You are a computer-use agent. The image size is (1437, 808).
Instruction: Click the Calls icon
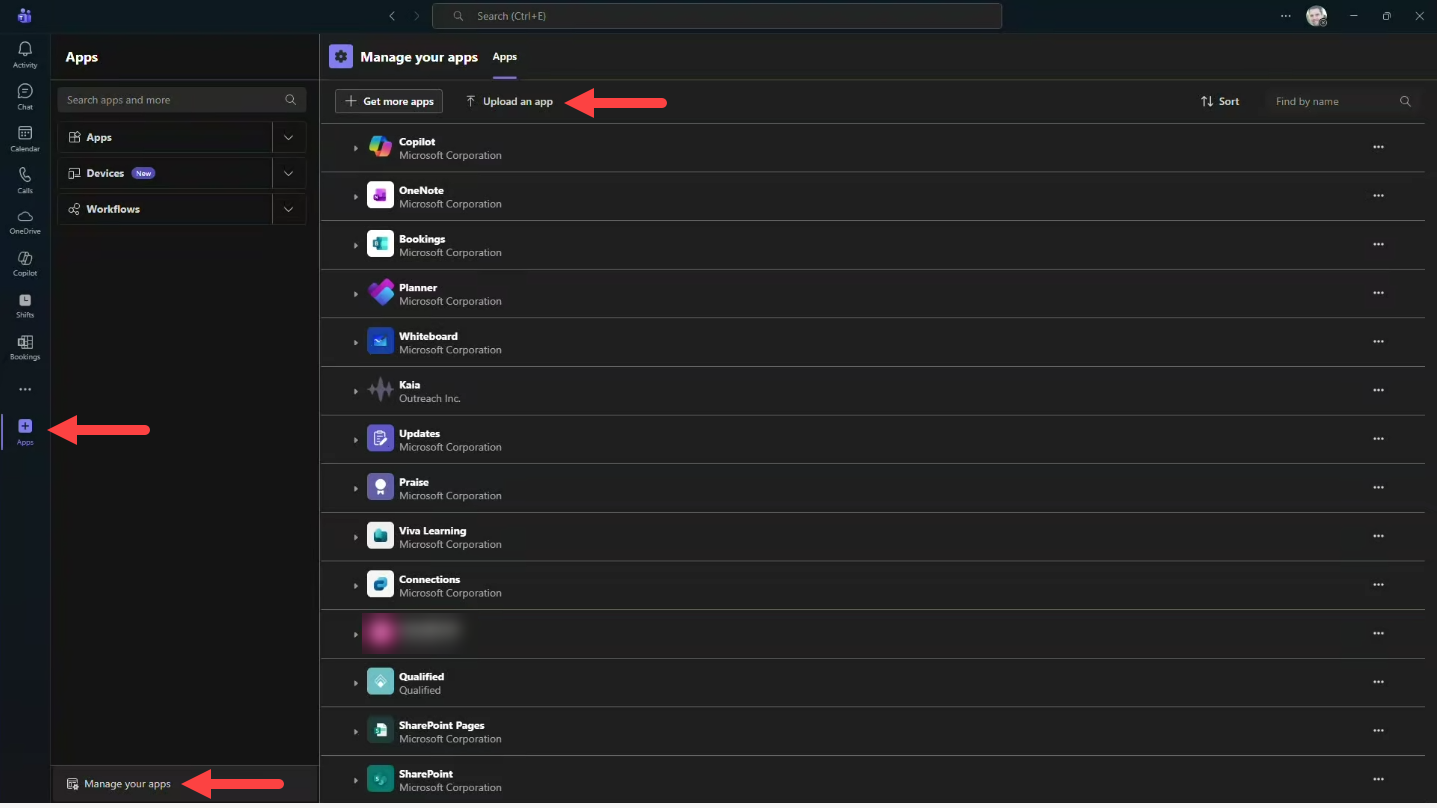pyautogui.click(x=24, y=178)
